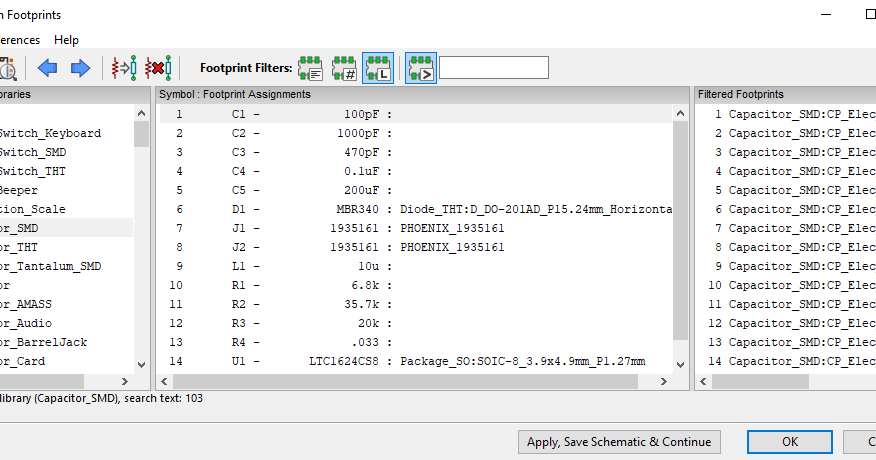Select filtered footprint number 1
Screen dimensions: 876x460
tap(788, 114)
